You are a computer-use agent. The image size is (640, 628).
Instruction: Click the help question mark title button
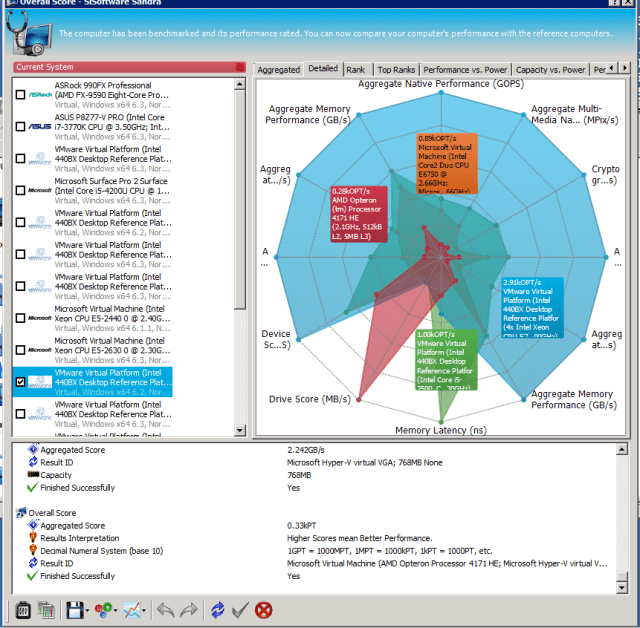(x=615, y=2)
